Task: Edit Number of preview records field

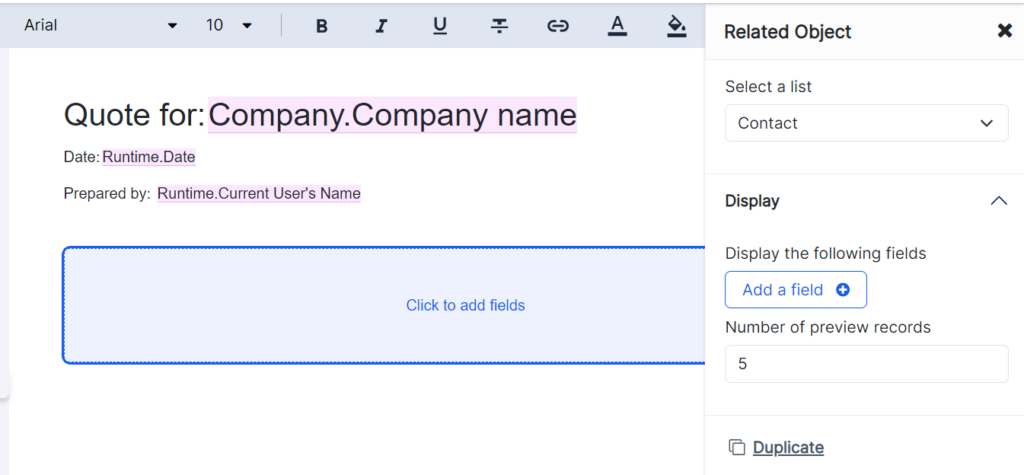Action: click(x=867, y=364)
